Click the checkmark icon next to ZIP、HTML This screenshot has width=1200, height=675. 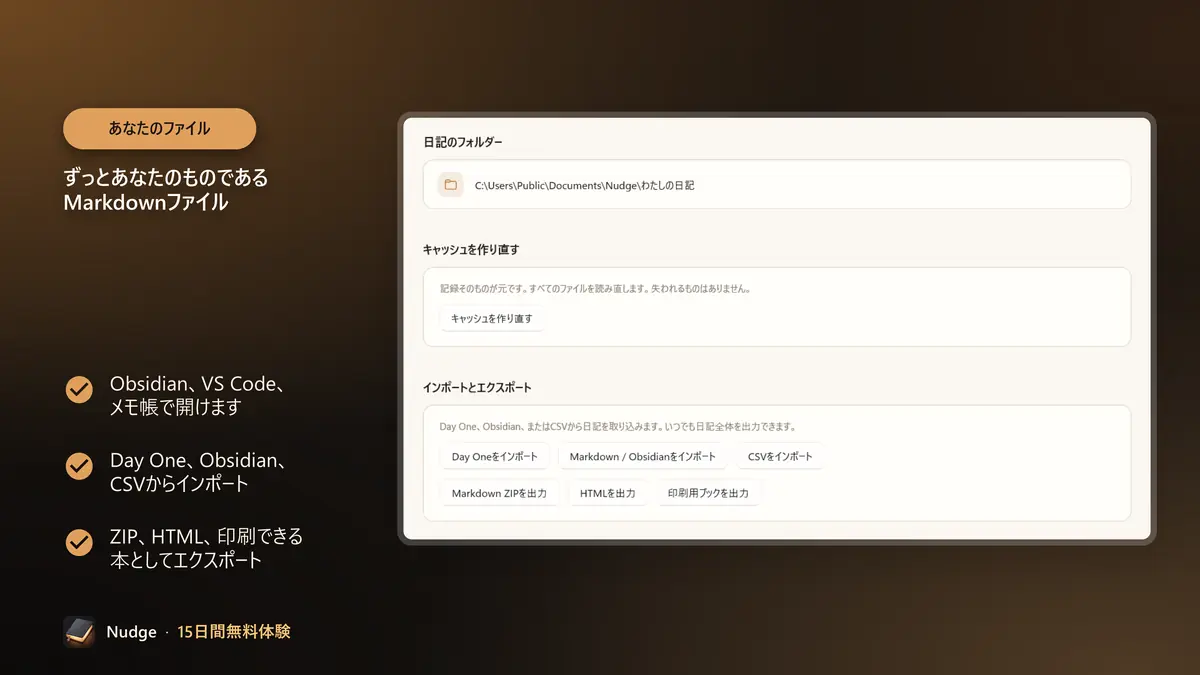[x=79, y=542]
